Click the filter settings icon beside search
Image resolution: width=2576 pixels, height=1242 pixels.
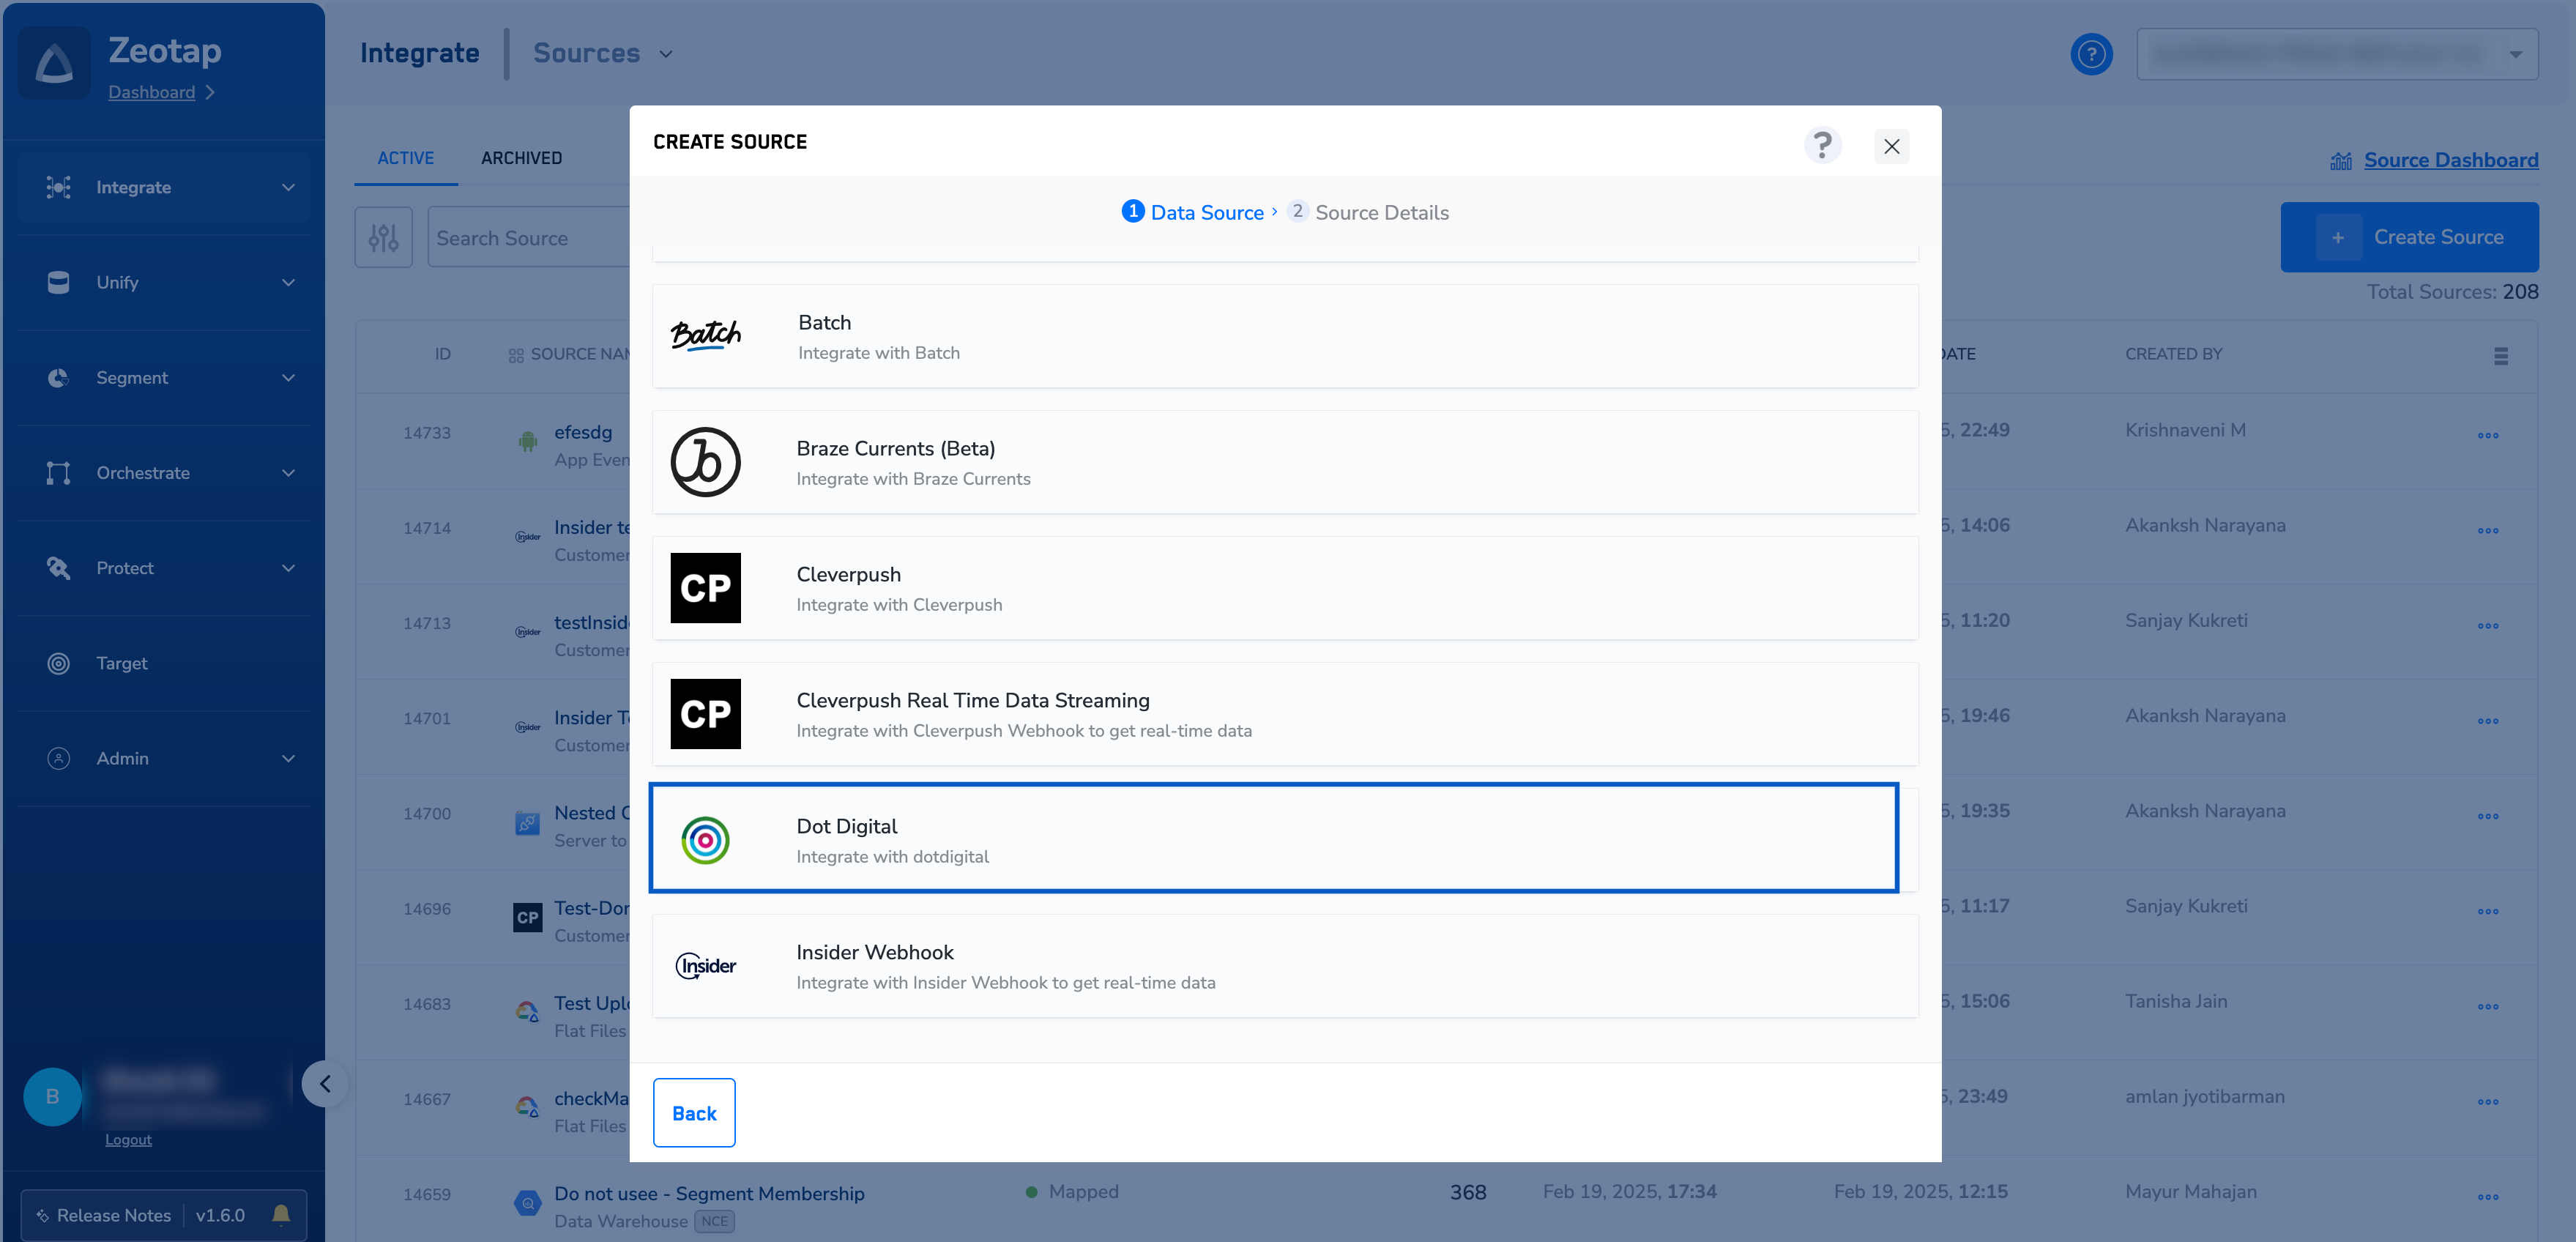click(383, 237)
